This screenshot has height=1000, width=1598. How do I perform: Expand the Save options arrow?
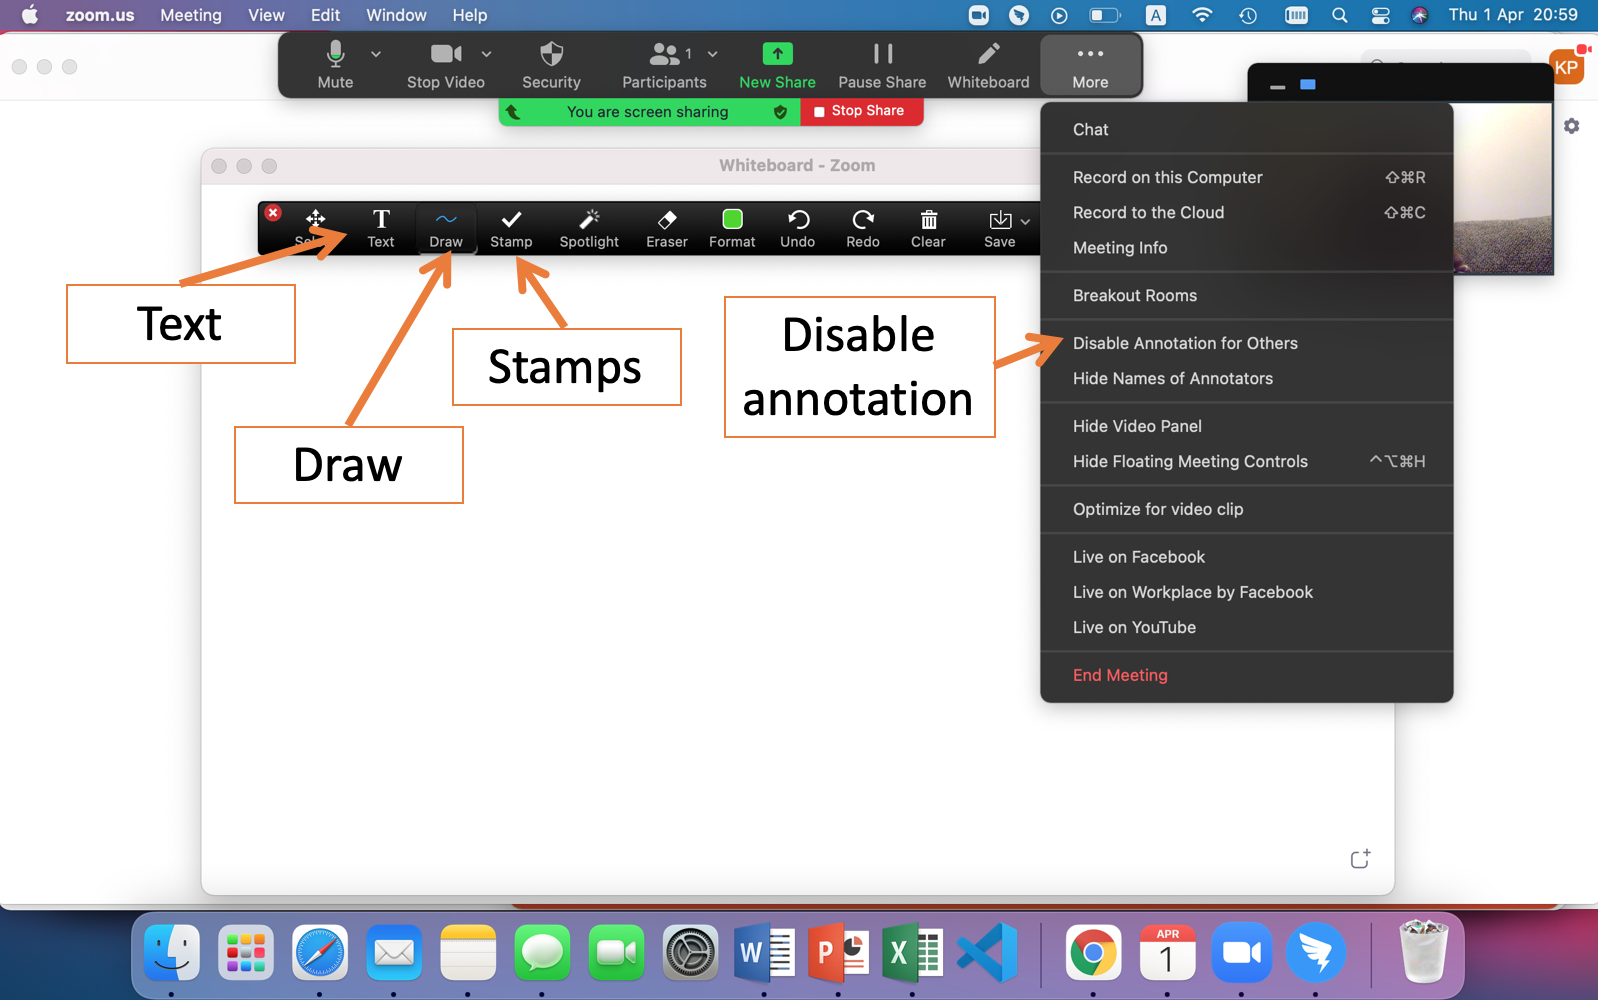[1025, 222]
